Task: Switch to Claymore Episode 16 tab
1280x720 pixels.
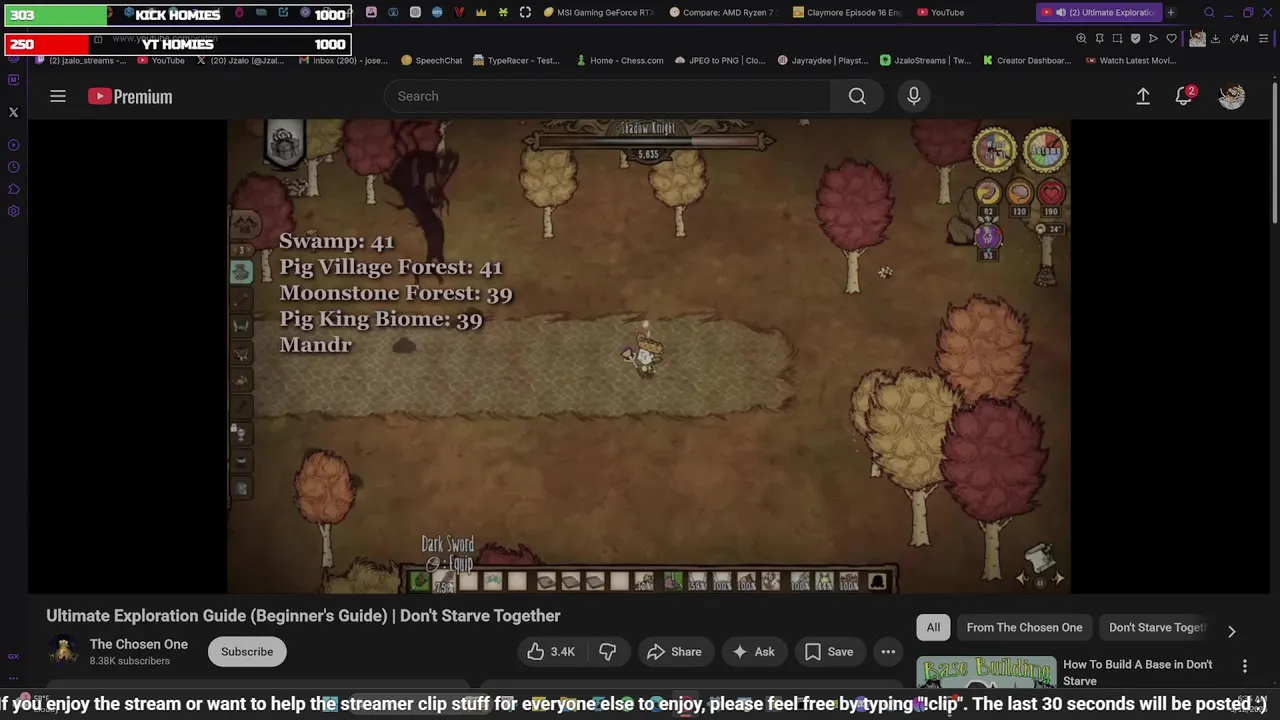Action: point(847,13)
